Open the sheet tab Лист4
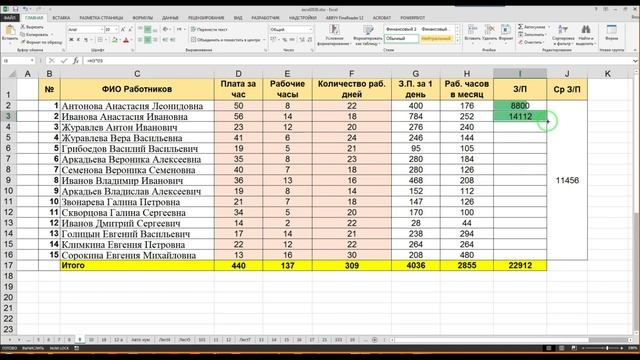This screenshot has height=360, width=640. click(165, 340)
